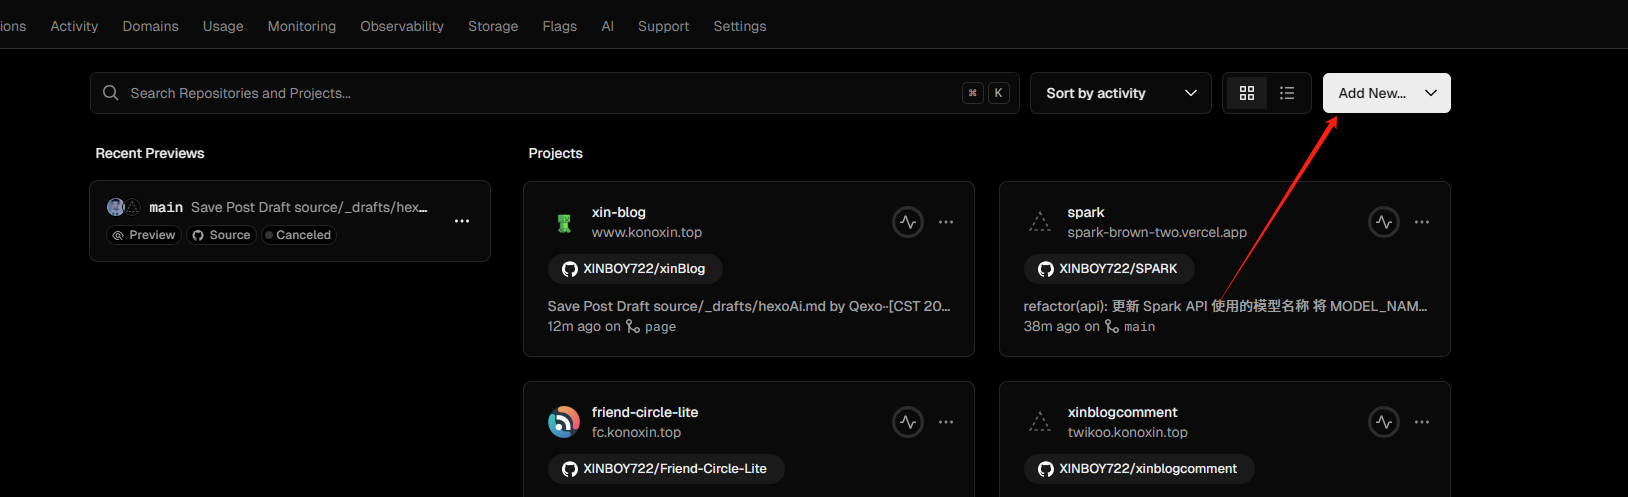This screenshot has width=1628, height=497.
Task: Open the Settings tab
Action: coord(740,26)
